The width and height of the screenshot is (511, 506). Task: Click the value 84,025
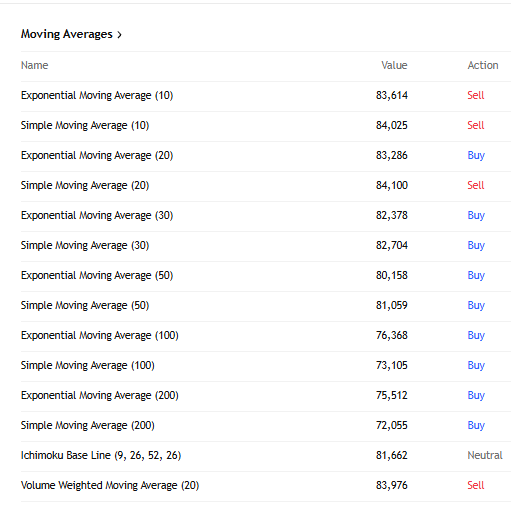[392, 125]
